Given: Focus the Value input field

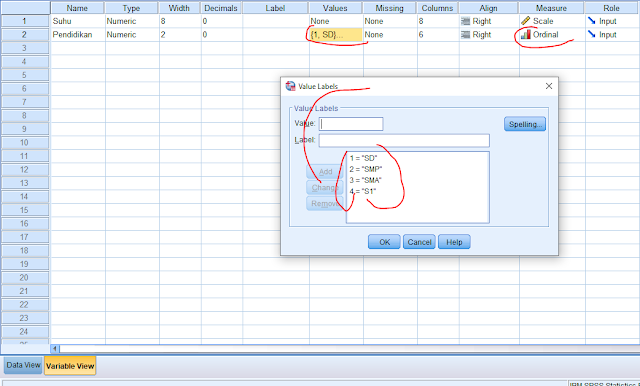Looking at the screenshot, I should tap(351, 124).
